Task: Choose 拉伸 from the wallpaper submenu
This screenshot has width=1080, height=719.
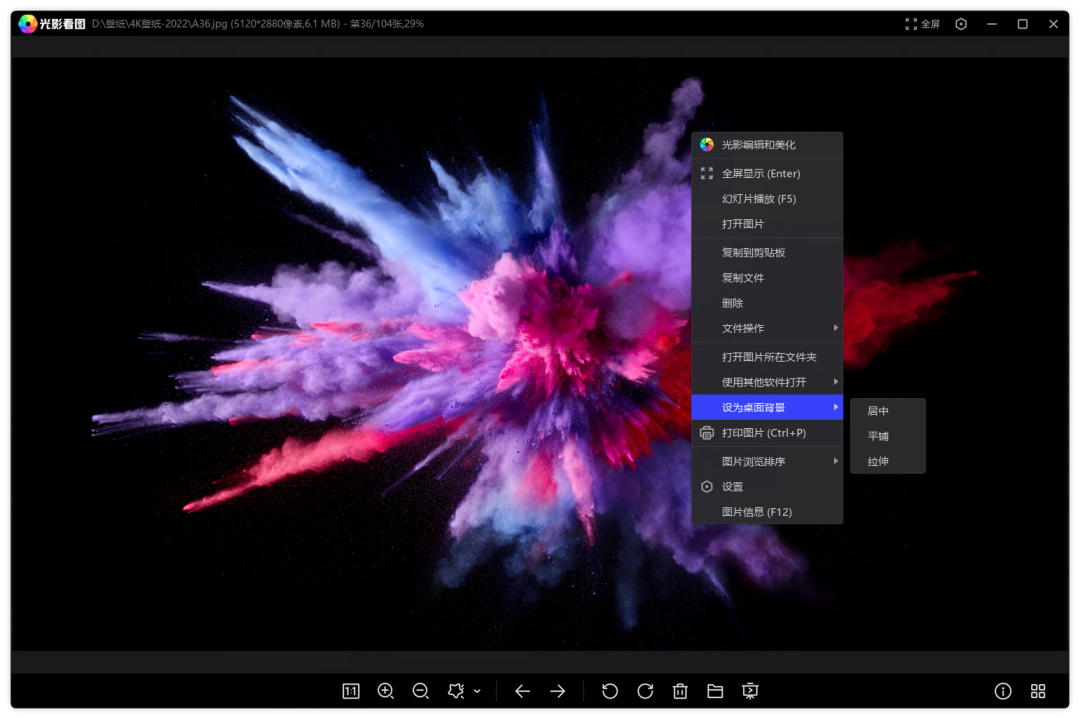Action: [878, 462]
